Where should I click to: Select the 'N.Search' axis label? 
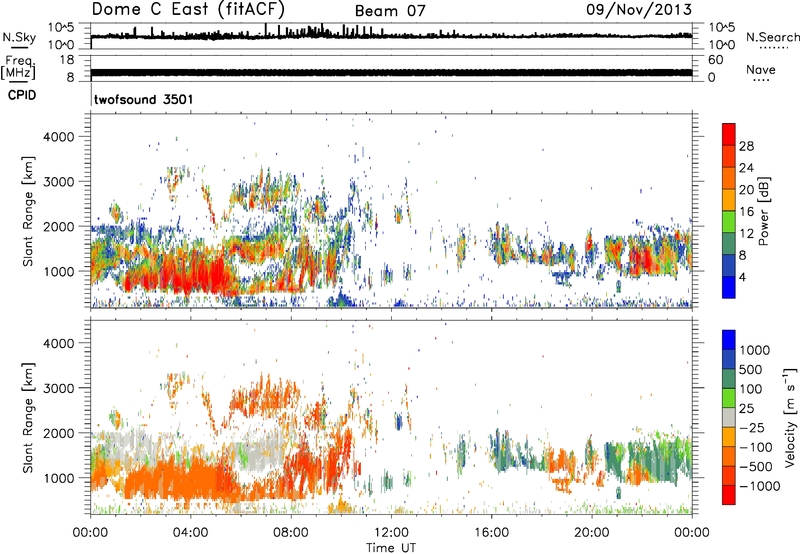772,37
